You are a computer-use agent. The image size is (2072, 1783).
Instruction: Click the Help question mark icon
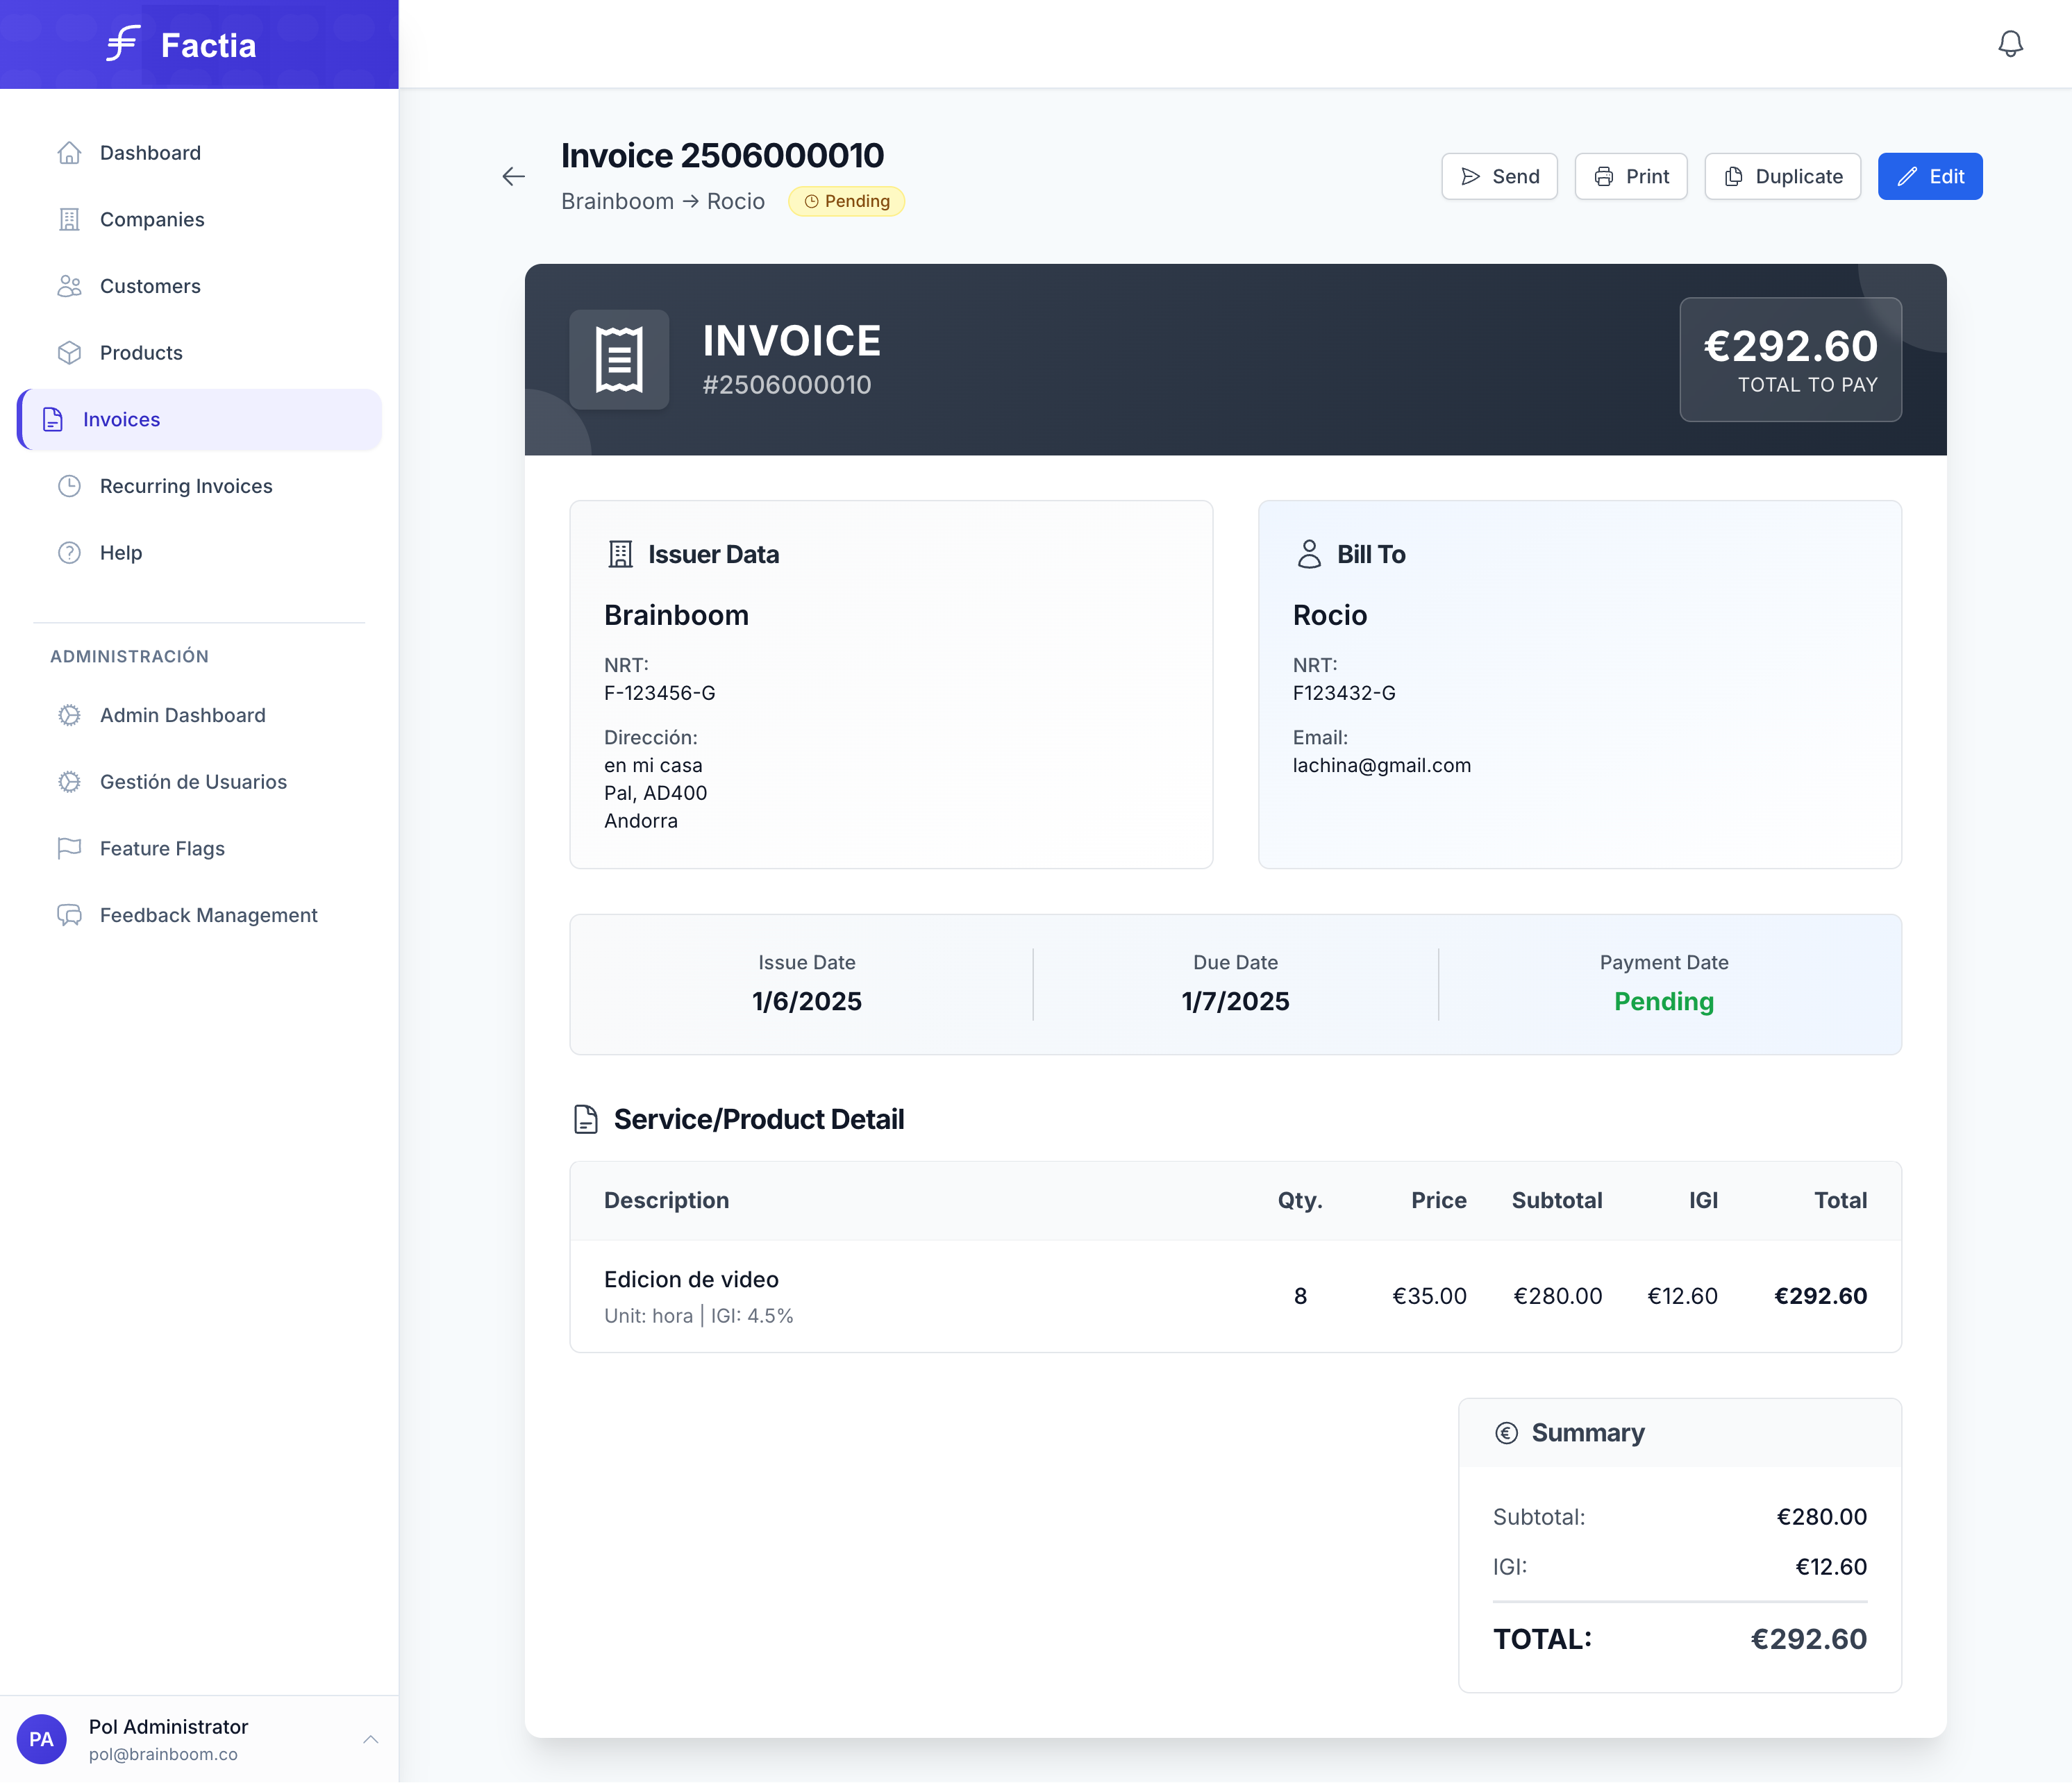pos(69,552)
